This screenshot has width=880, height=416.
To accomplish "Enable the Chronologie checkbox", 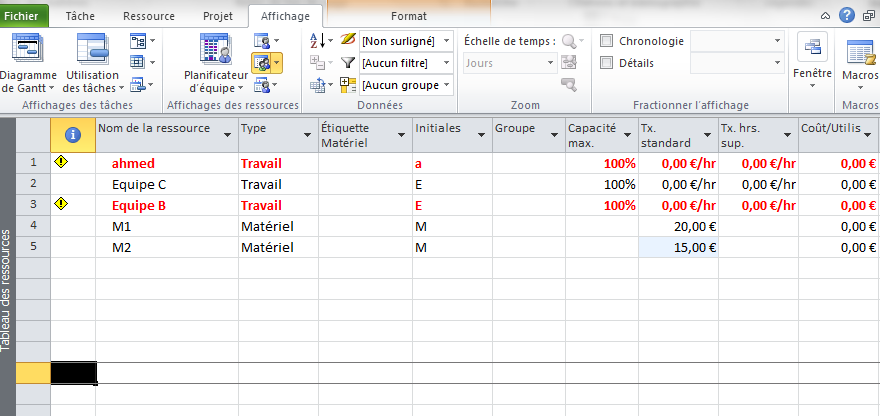I will click(x=606, y=41).
